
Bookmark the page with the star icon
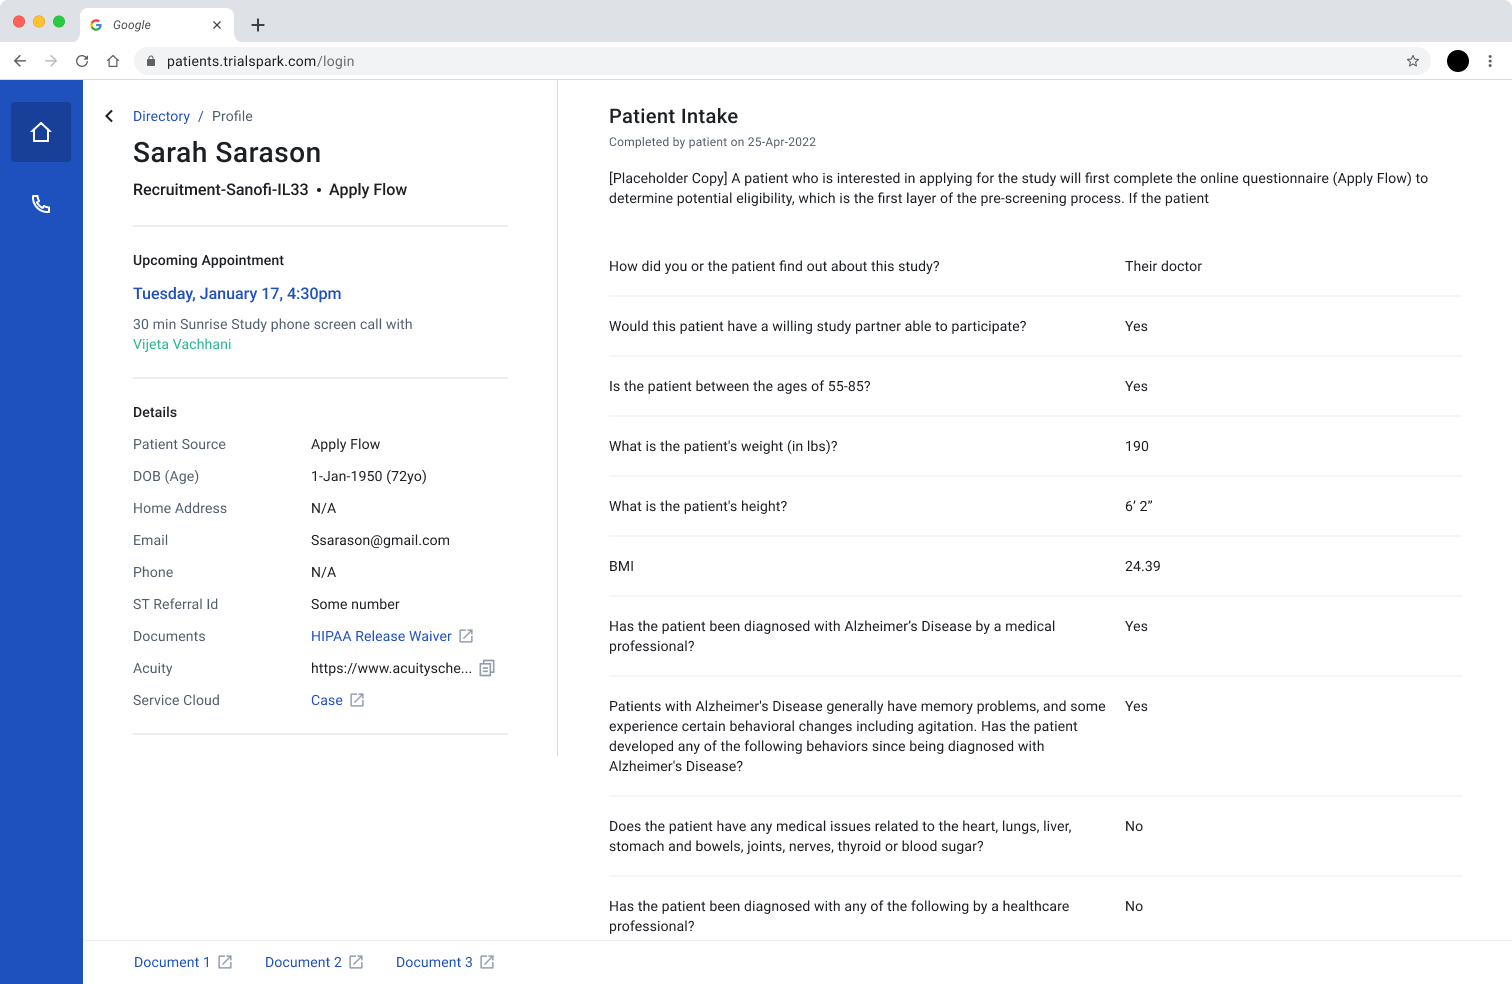pos(1413,61)
